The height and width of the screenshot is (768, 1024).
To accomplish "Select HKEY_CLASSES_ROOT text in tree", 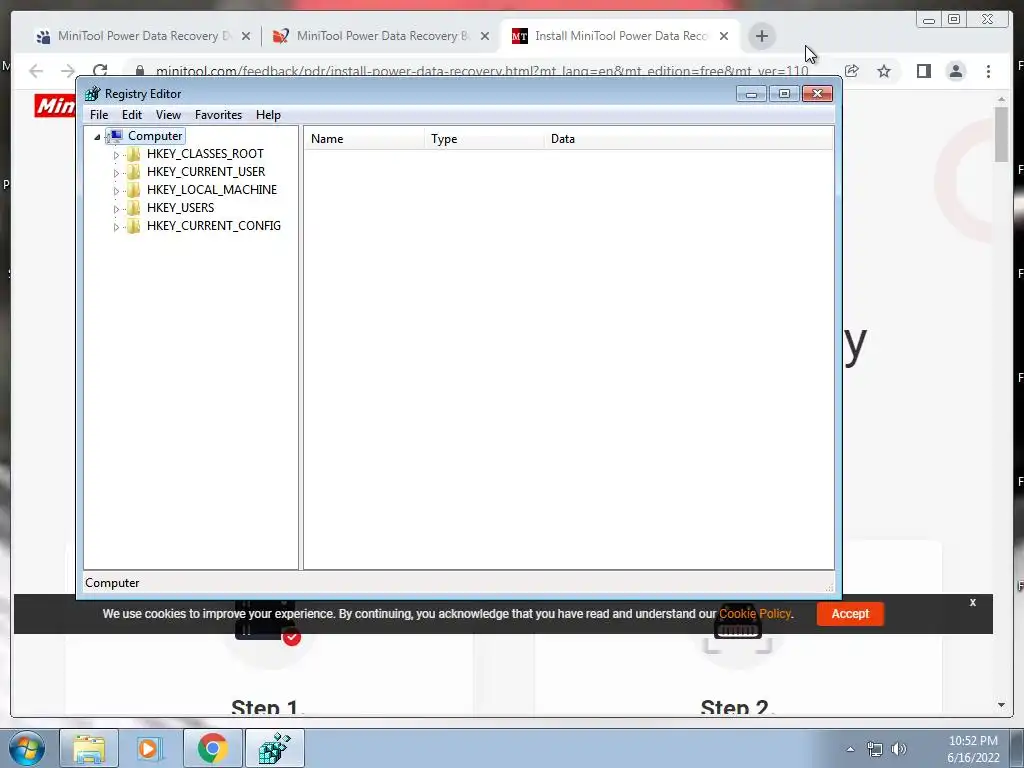I will pyautogui.click(x=205, y=154).
